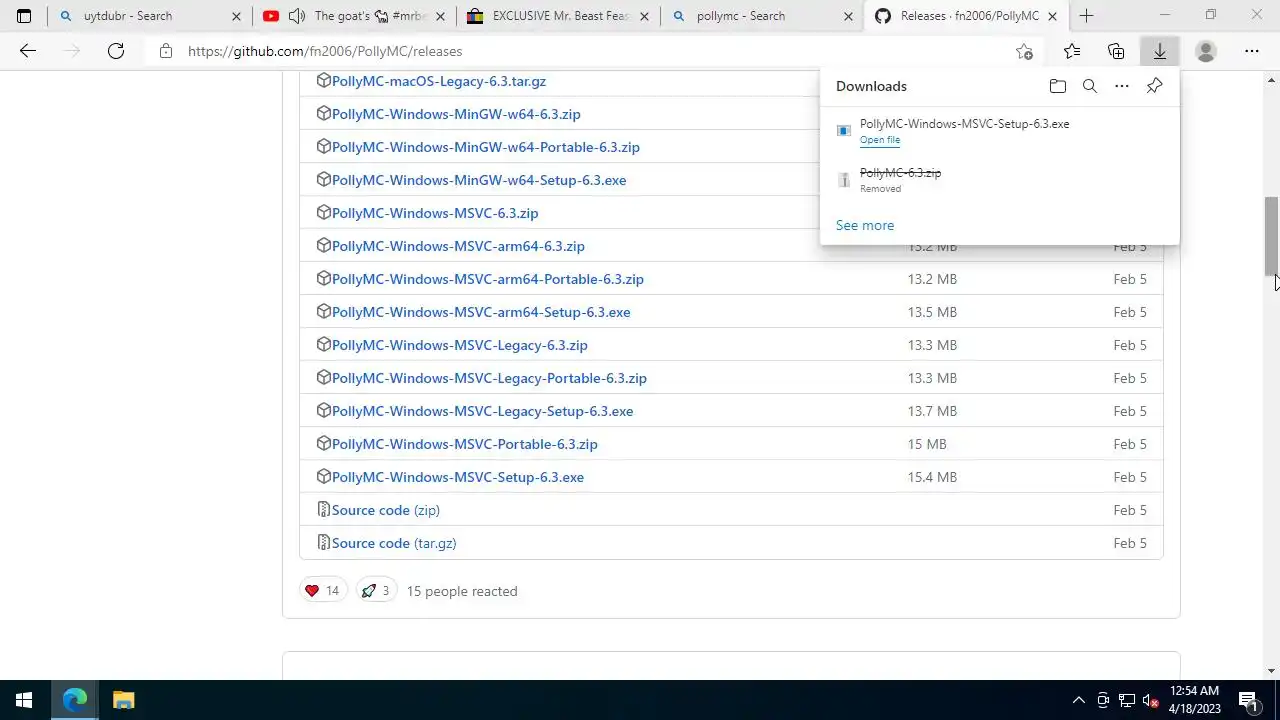Open the browser profile avatar
The image size is (1280, 720).
[x=1206, y=51]
